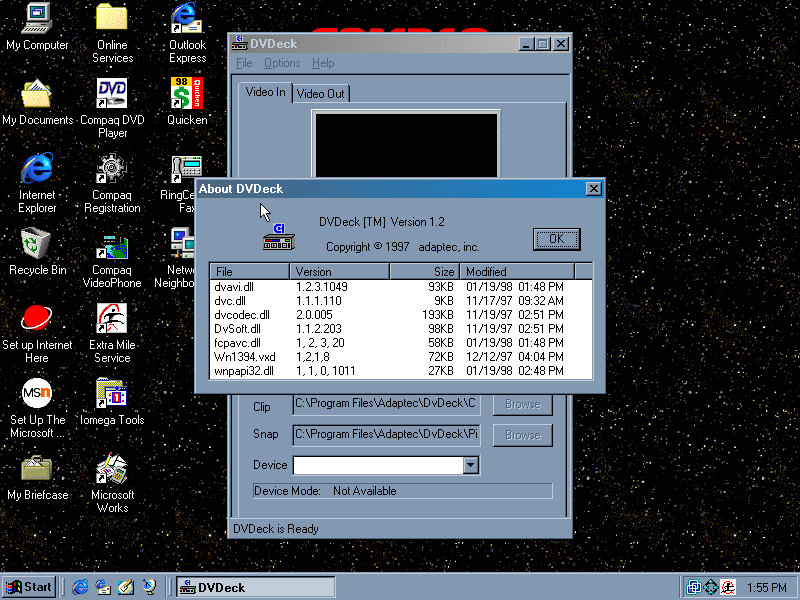Click the red system tray icon beside clock

[728, 587]
